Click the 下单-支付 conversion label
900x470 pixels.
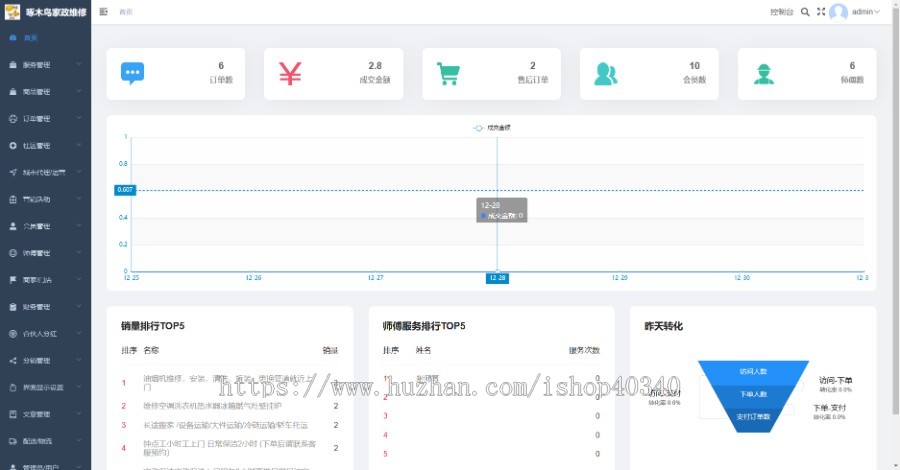pyautogui.click(x=829, y=408)
